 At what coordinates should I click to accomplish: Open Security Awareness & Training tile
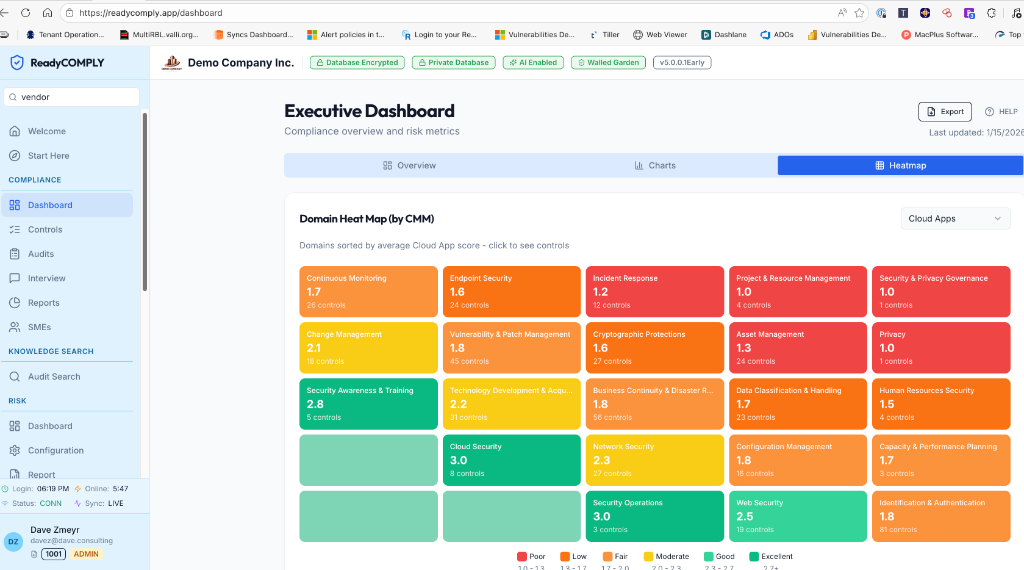click(368, 404)
